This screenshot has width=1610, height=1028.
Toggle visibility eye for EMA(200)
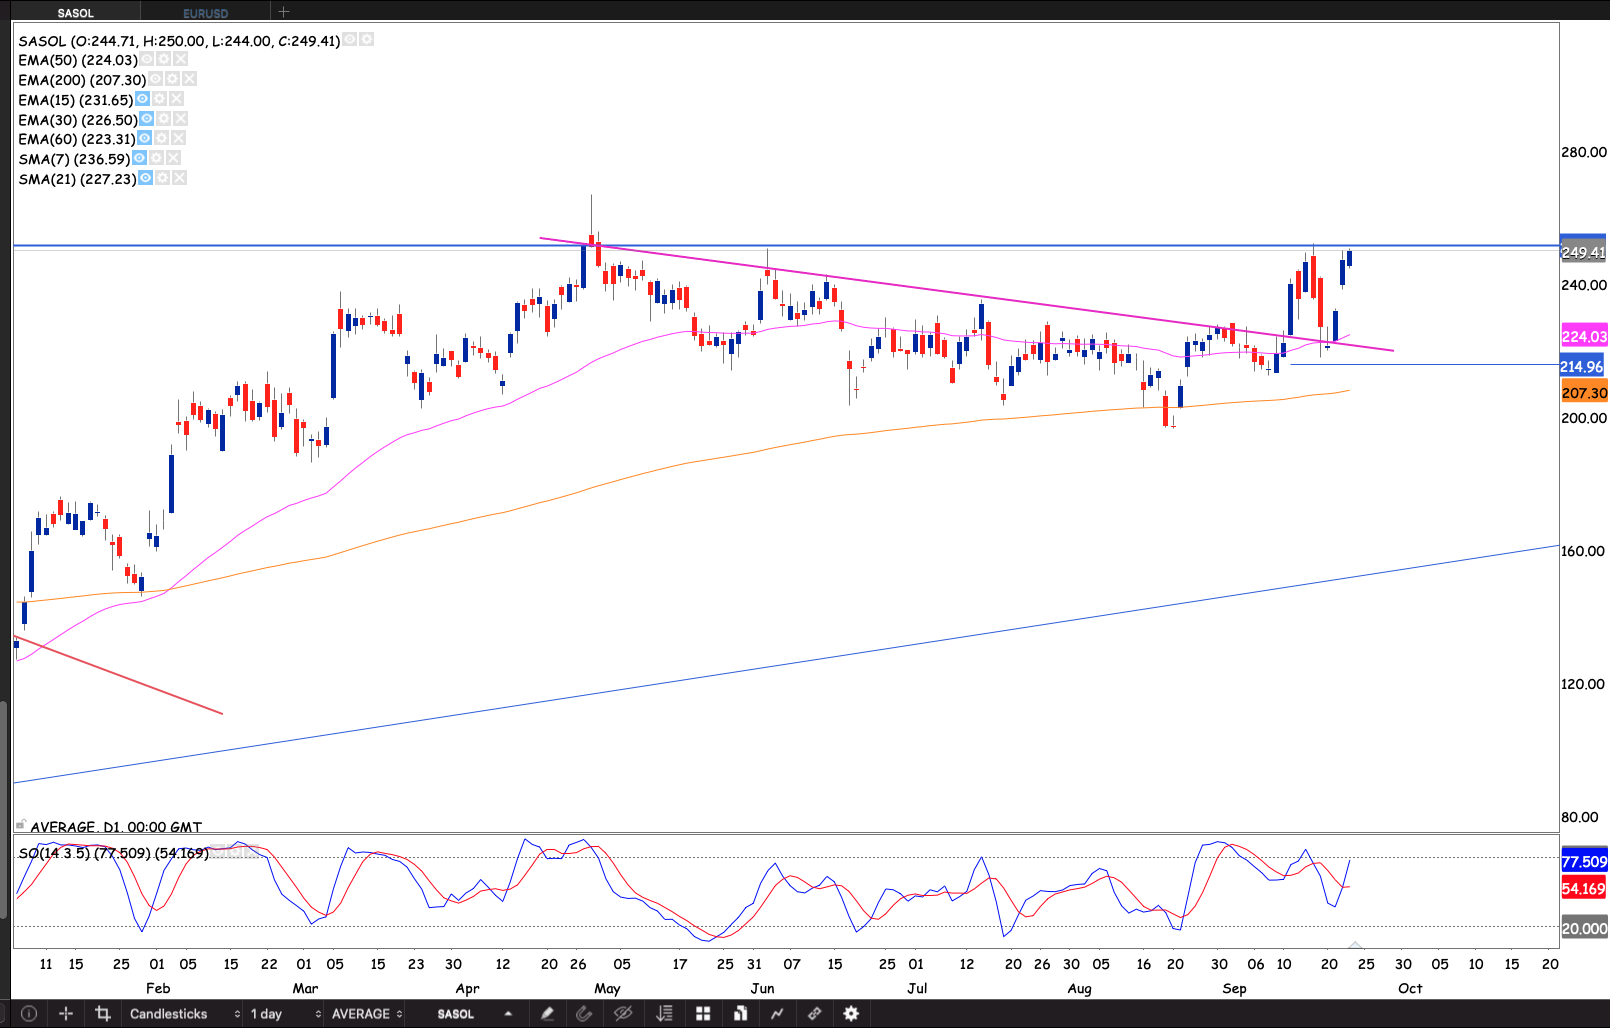coord(156,79)
